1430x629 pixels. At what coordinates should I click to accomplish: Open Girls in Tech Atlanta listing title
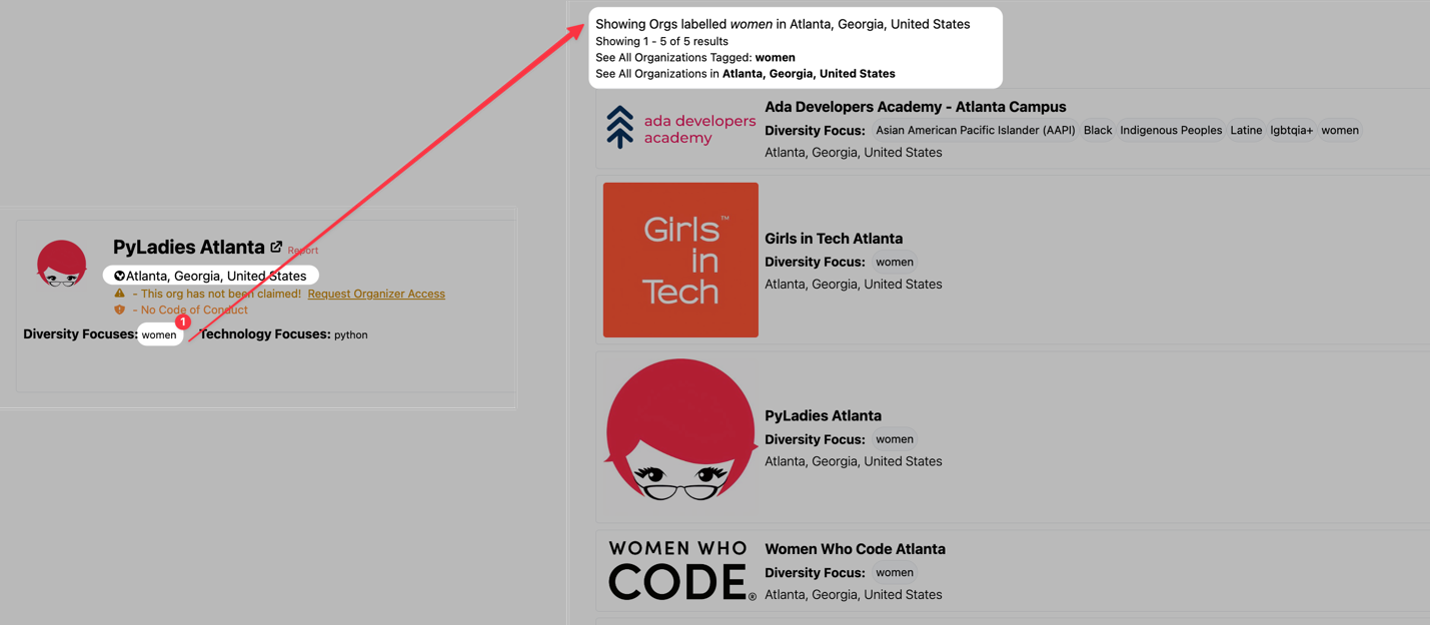pos(833,239)
